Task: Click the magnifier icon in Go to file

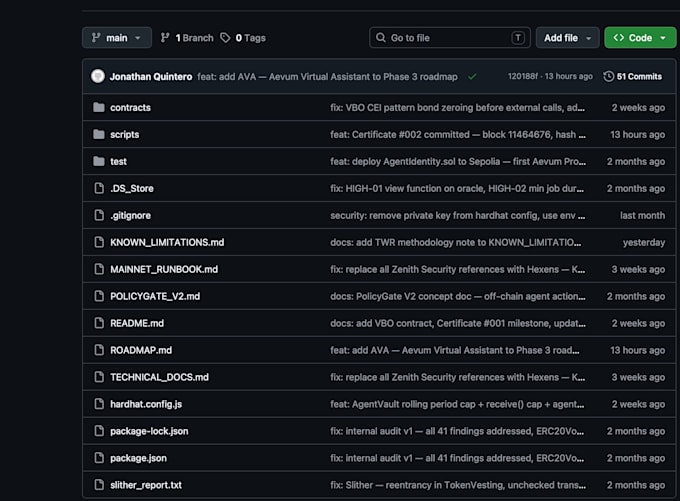Action: (381, 38)
